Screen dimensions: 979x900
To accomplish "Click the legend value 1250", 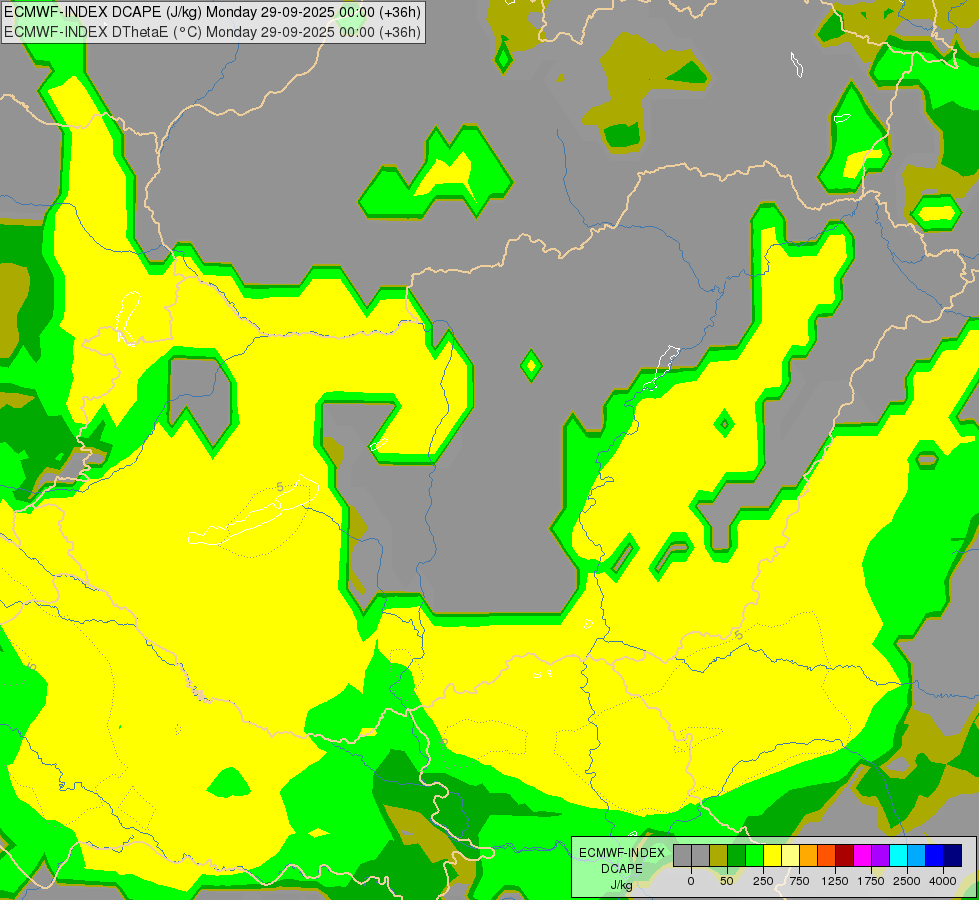I will tap(835, 881).
